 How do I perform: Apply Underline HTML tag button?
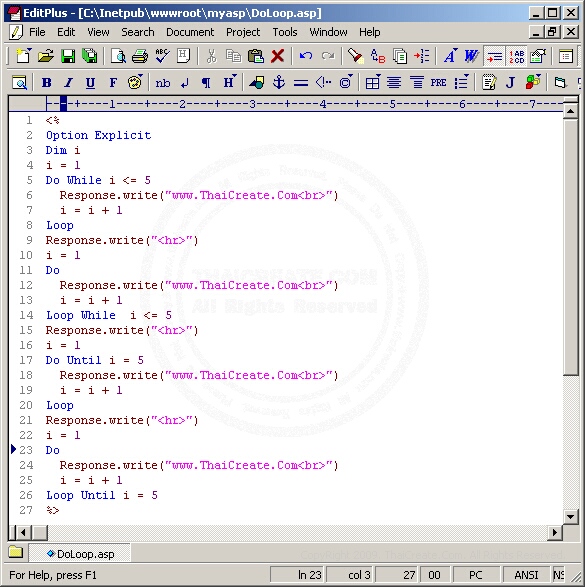click(x=90, y=82)
